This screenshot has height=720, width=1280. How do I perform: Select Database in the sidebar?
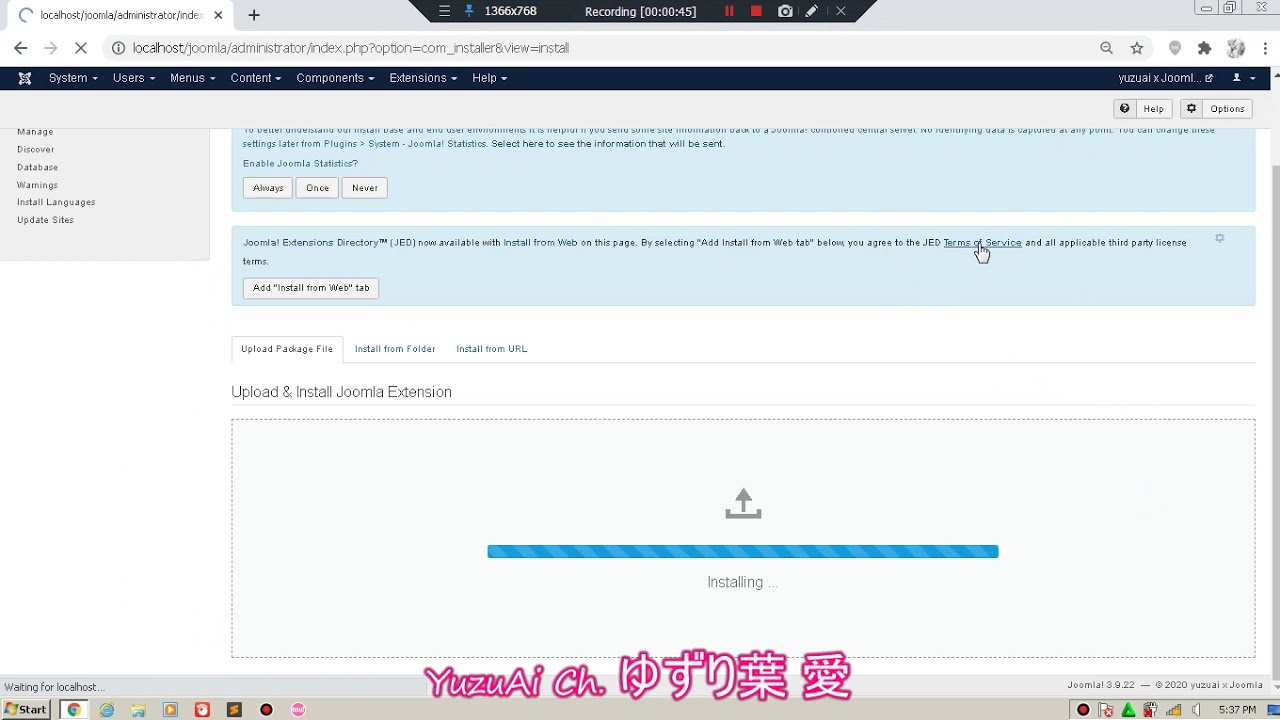(x=38, y=167)
